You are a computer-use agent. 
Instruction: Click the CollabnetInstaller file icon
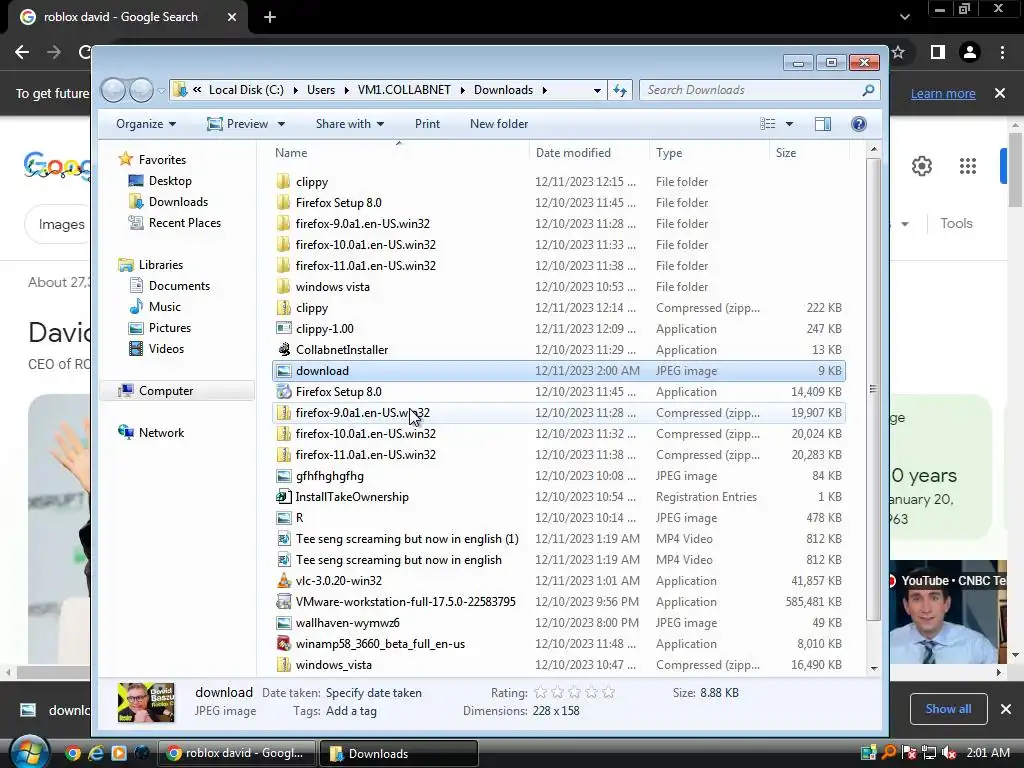tap(283, 349)
